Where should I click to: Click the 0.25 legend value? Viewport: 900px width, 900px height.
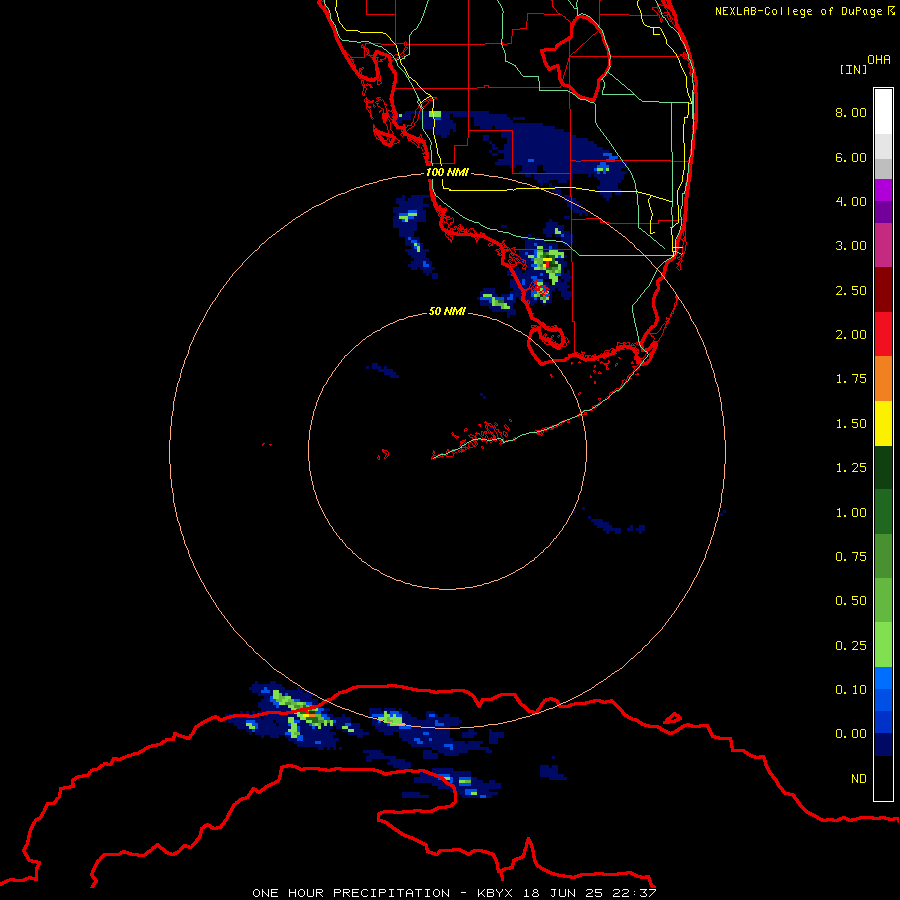pos(851,646)
